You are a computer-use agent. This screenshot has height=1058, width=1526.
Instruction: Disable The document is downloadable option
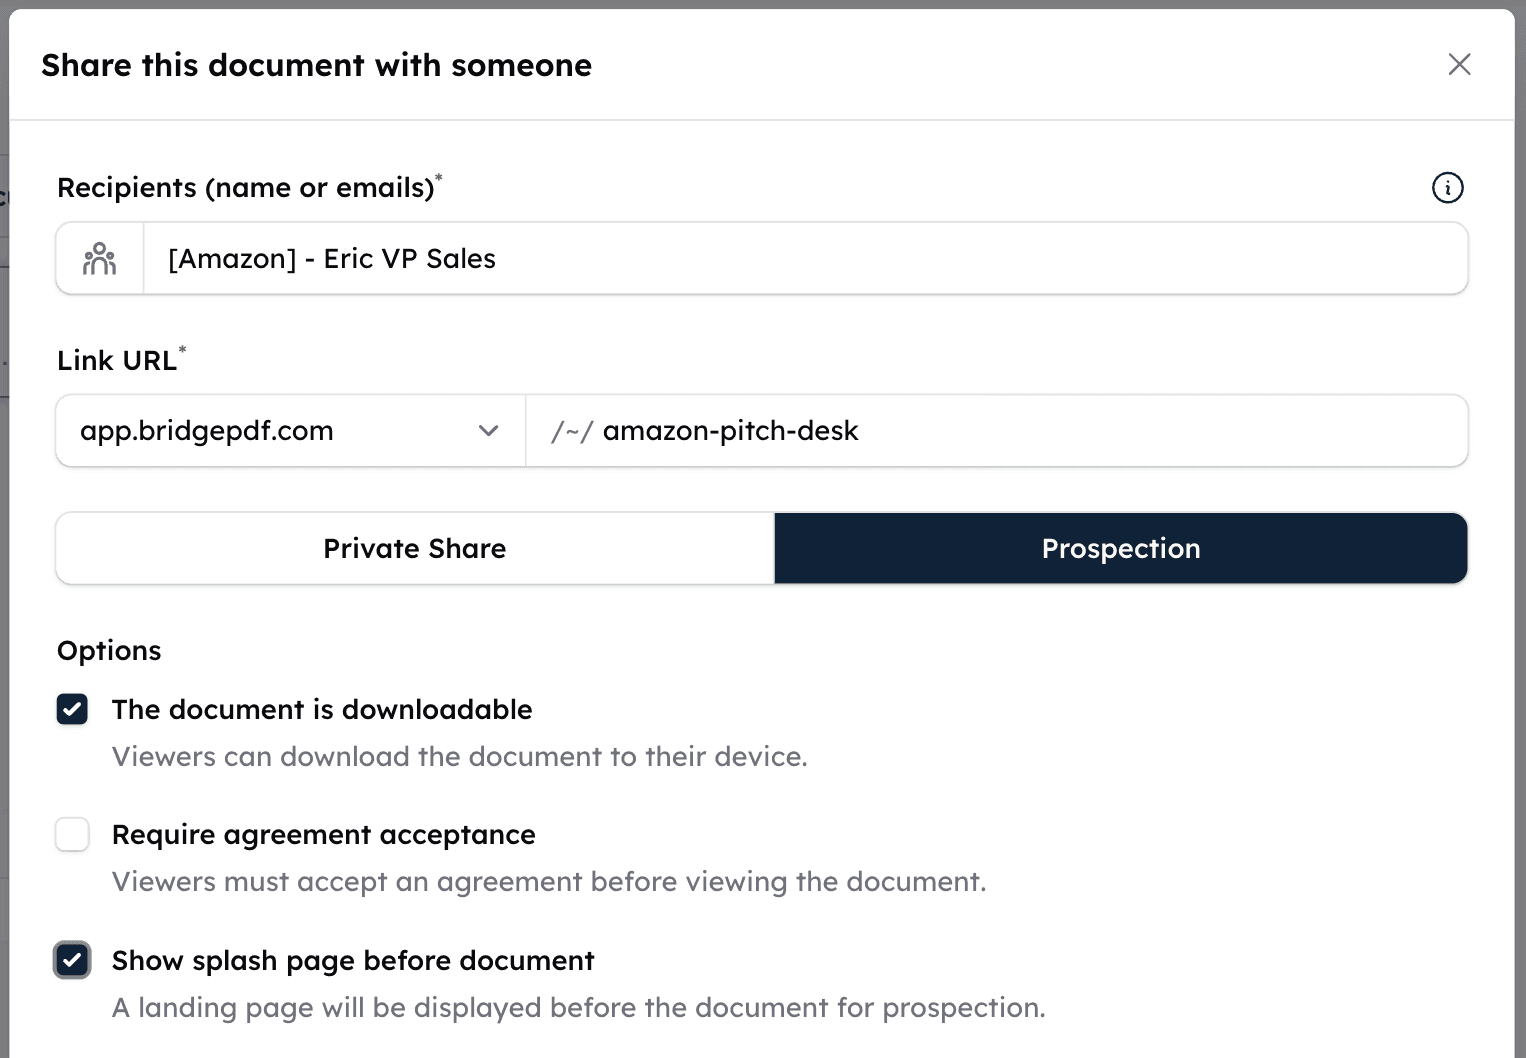click(x=72, y=709)
